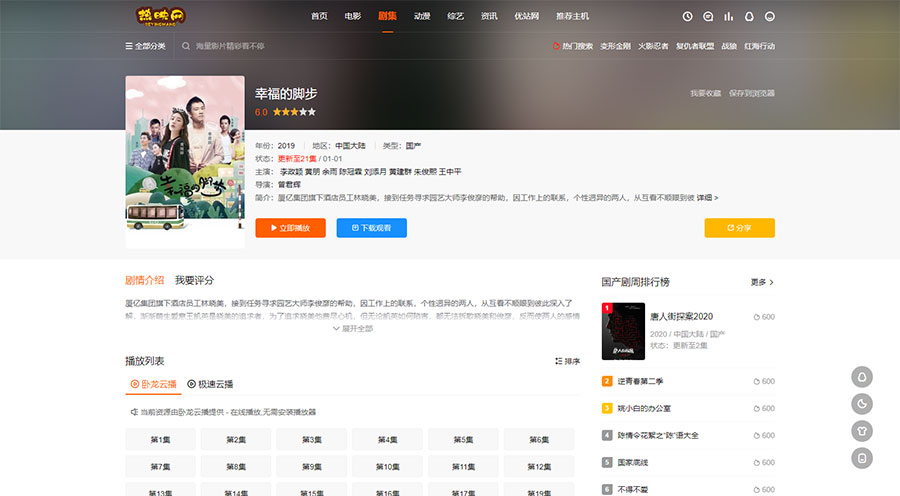
Task: Click the blue 下载观看 button
Action: [x=371, y=228]
